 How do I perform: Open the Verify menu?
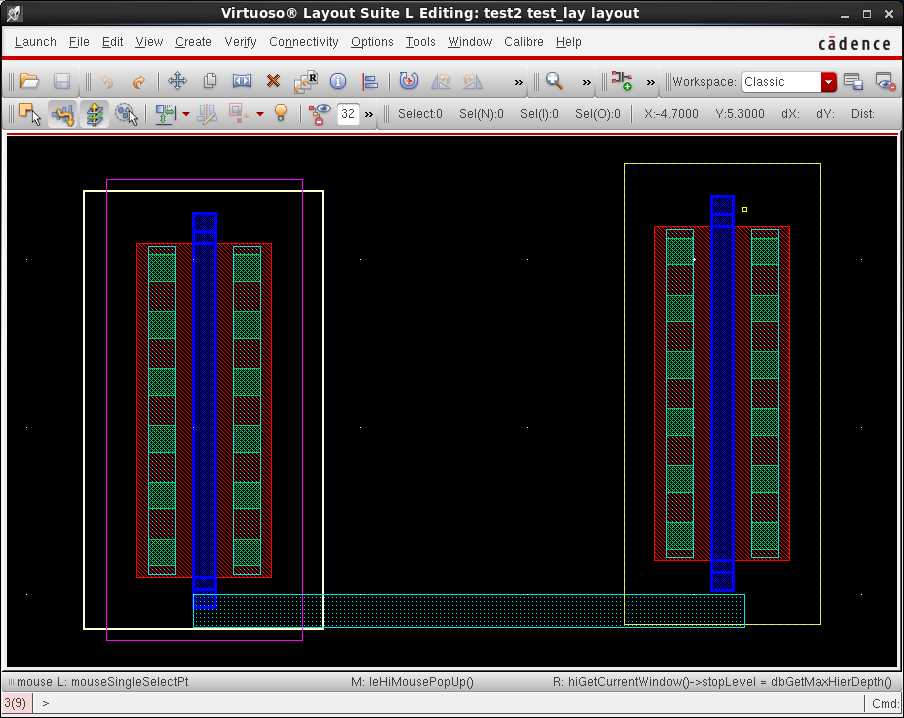(240, 42)
